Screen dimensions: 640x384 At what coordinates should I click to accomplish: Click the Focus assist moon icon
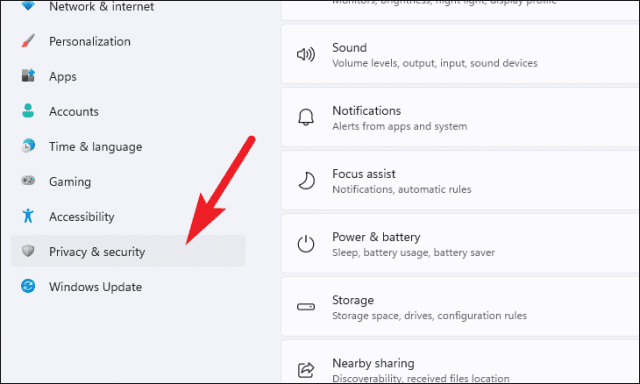(306, 181)
